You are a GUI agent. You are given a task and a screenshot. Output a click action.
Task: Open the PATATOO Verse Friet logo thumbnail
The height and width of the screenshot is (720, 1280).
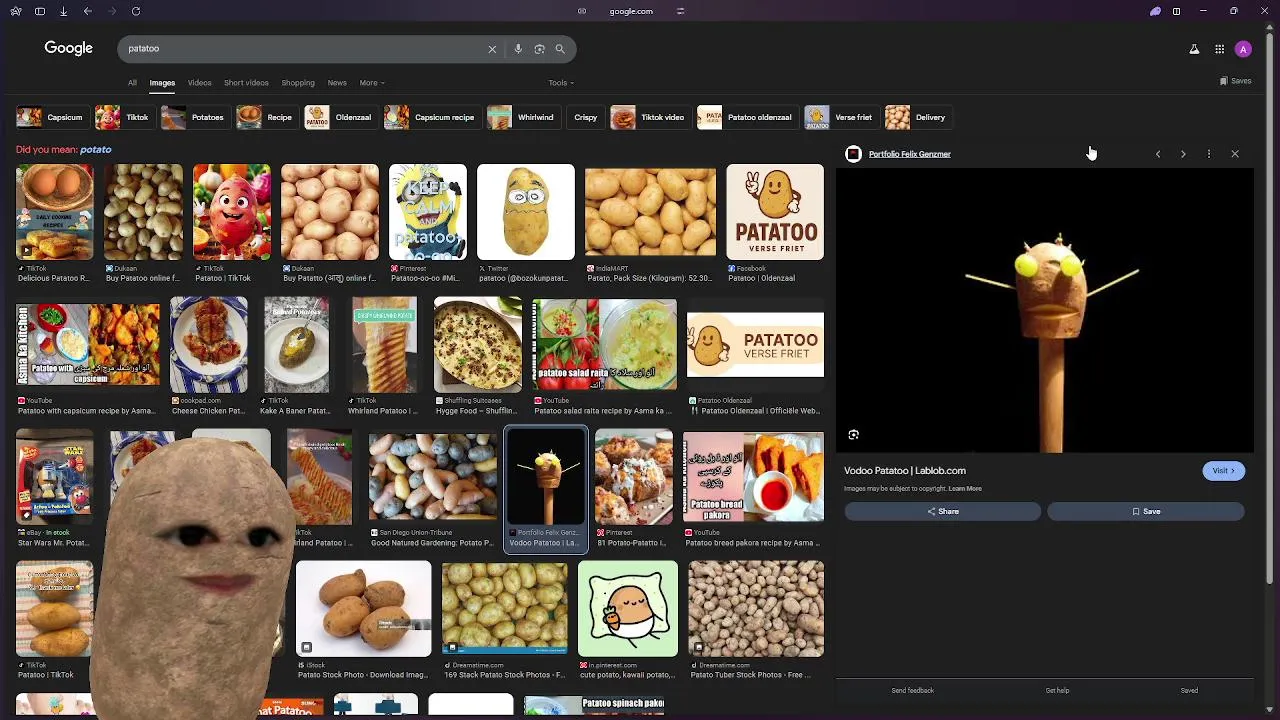775,212
